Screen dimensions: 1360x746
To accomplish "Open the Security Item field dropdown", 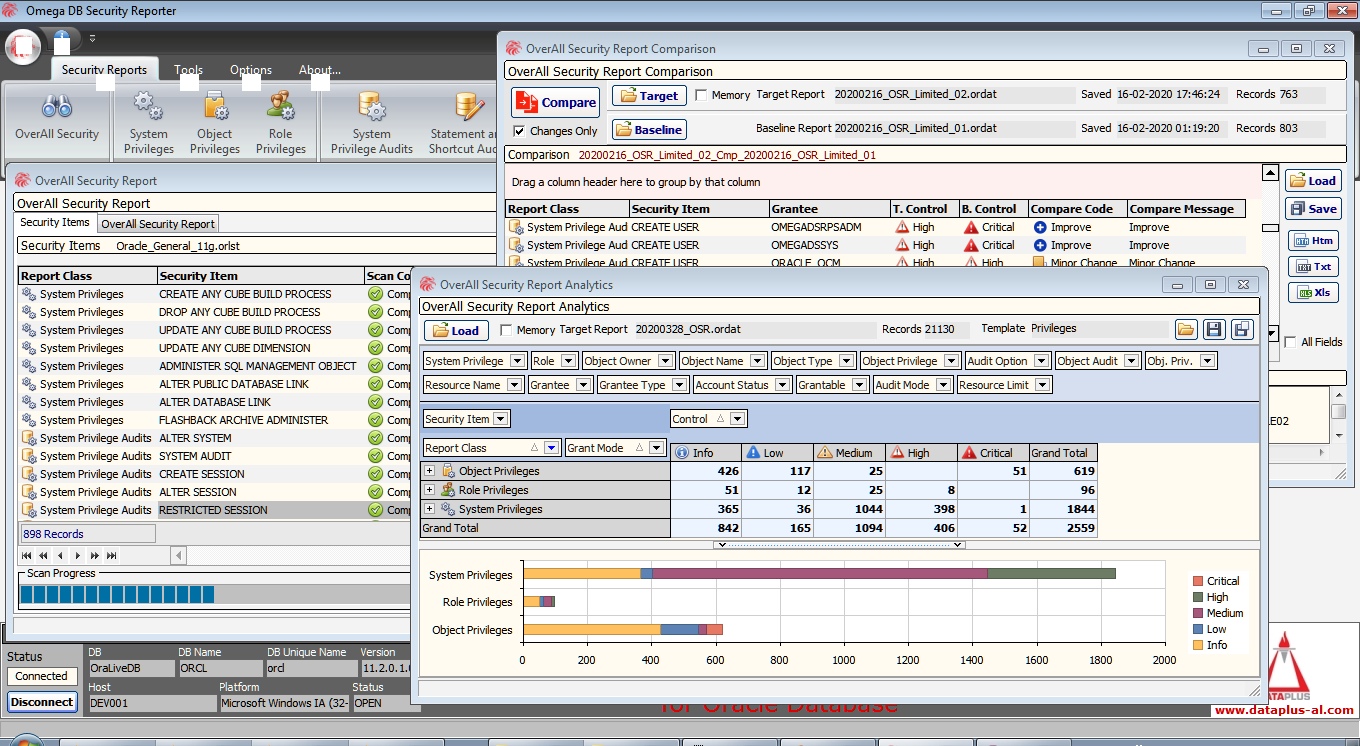I will [x=501, y=419].
